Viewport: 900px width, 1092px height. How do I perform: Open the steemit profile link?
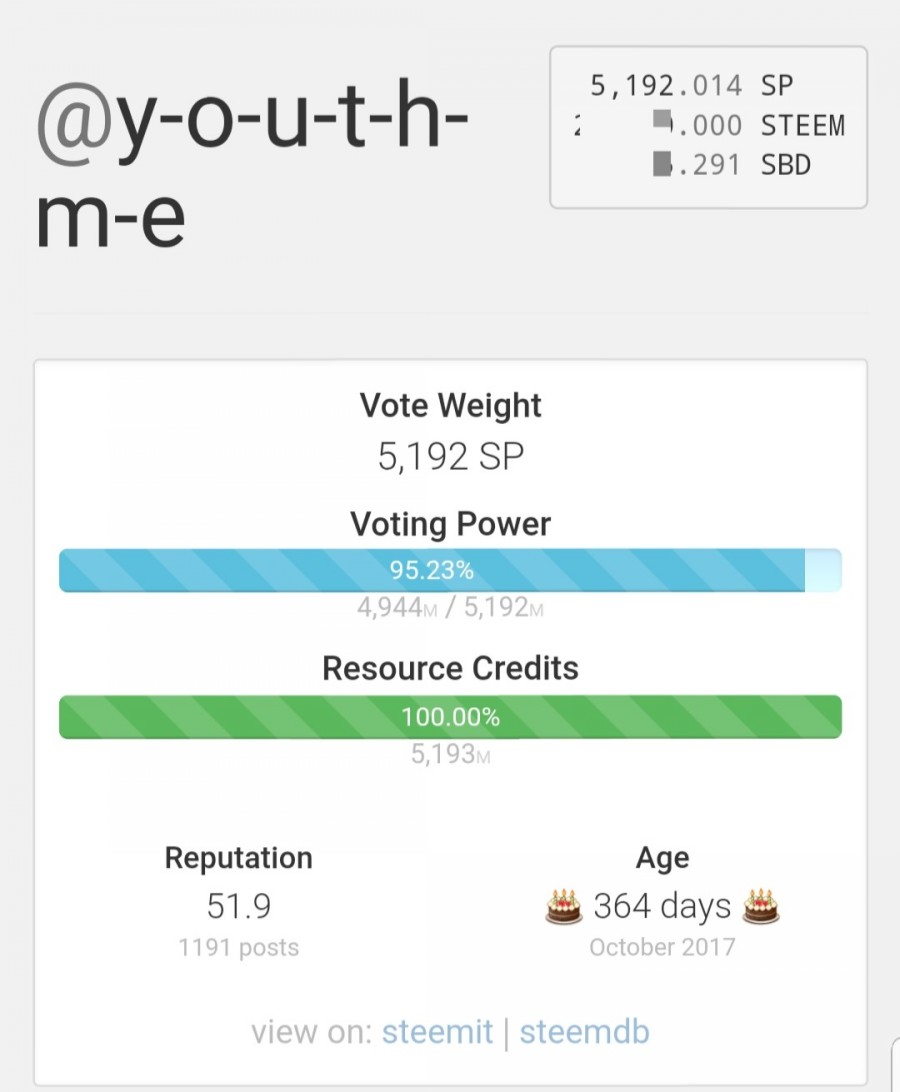(437, 1031)
